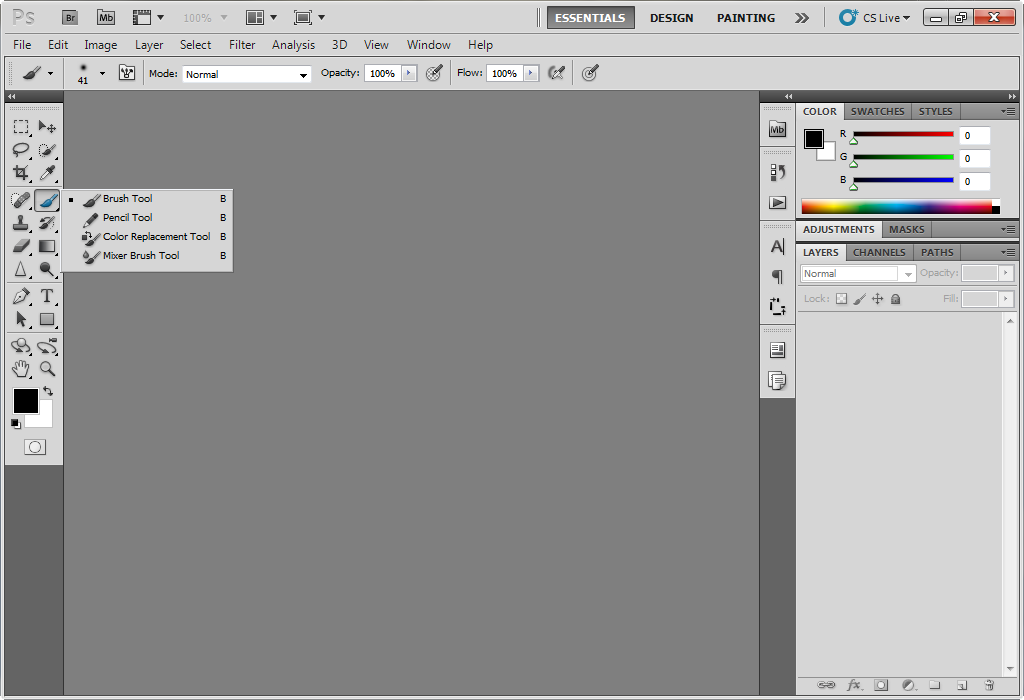Open the Filter menu
Image resolution: width=1024 pixels, height=700 pixels.
click(x=242, y=45)
